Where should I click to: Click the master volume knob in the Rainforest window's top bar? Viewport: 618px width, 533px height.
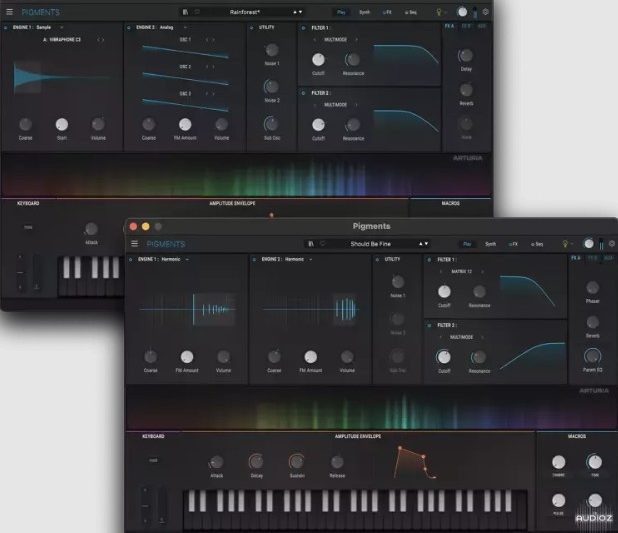[462, 12]
